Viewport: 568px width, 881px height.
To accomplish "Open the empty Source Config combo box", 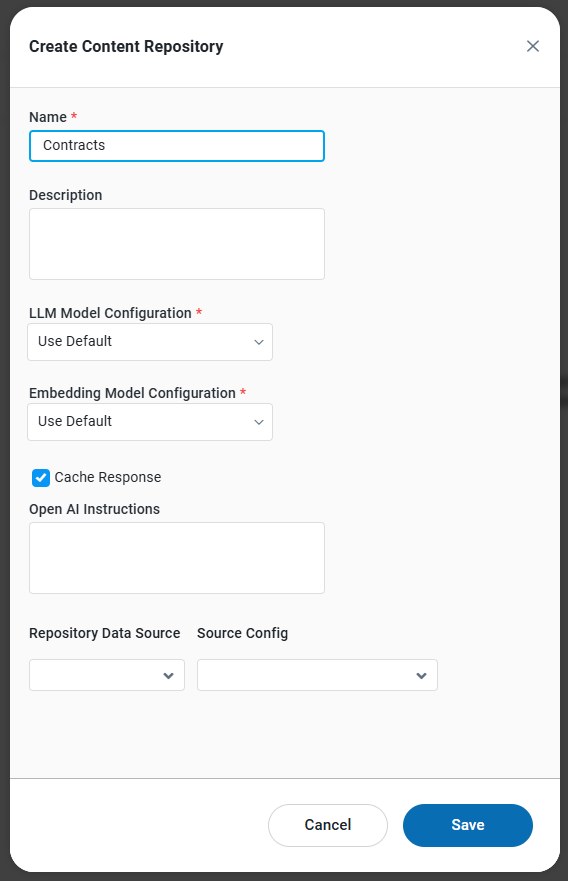I will [x=317, y=675].
